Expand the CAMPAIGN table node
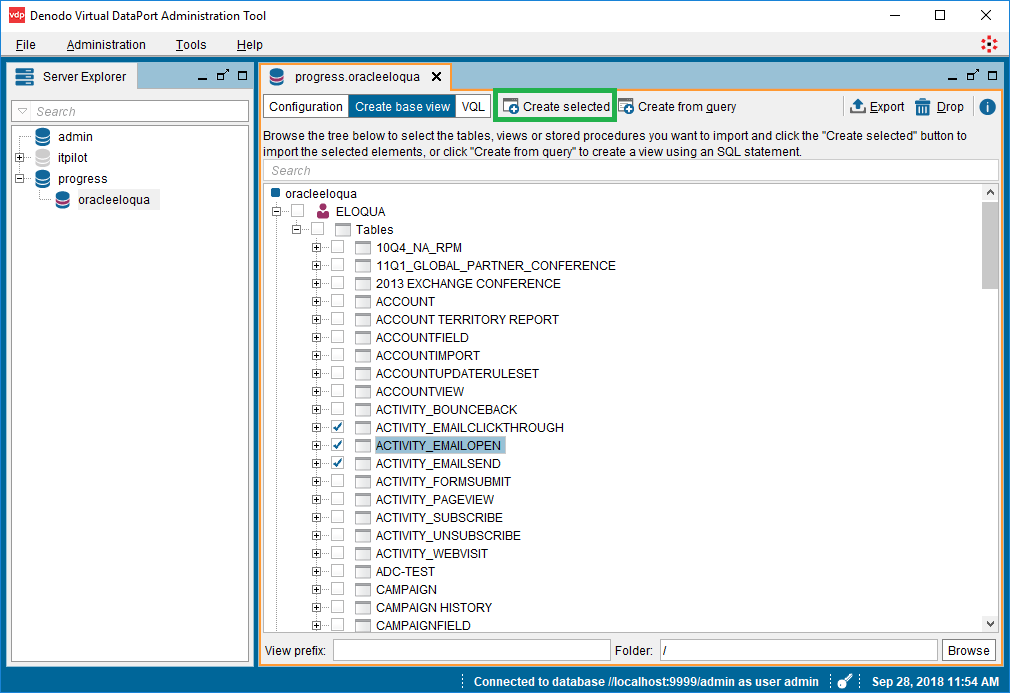Screen dimensions: 1010x693 pyautogui.click(x=317, y=590)
